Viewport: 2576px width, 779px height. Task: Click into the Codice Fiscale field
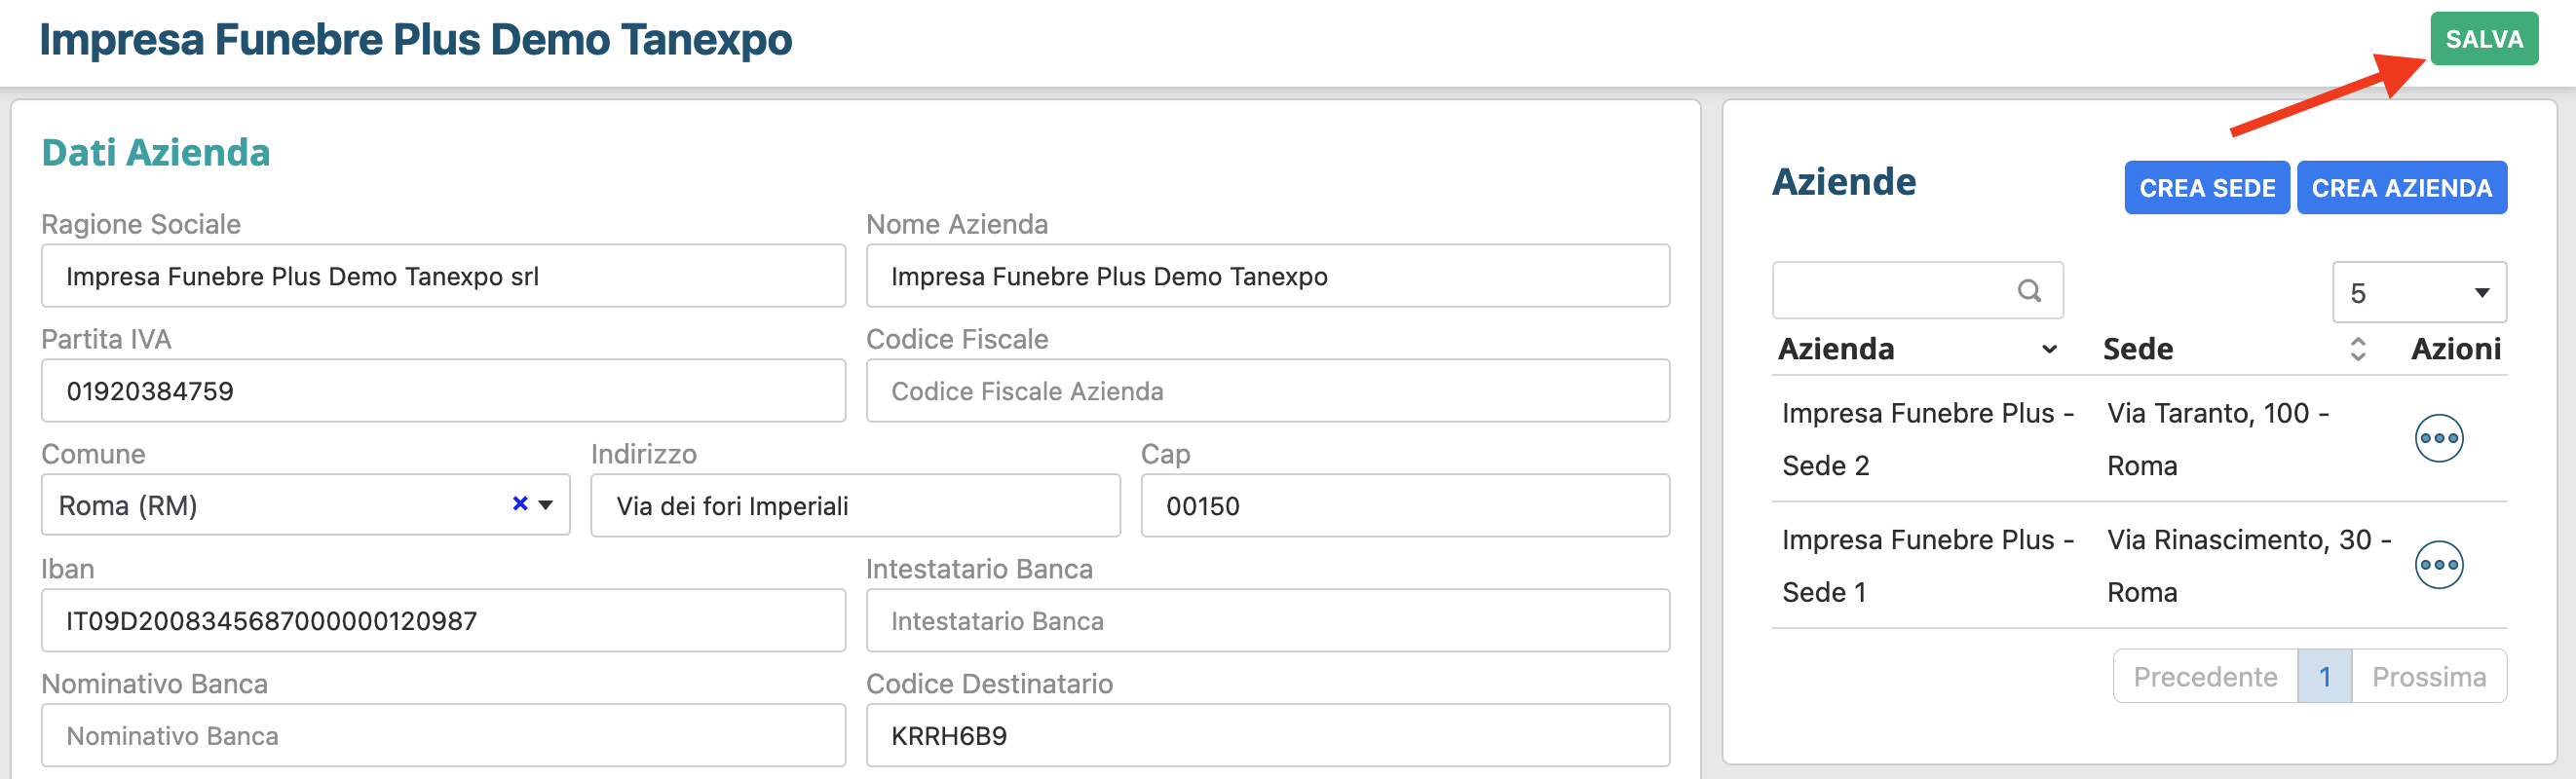click(1267, 391)
